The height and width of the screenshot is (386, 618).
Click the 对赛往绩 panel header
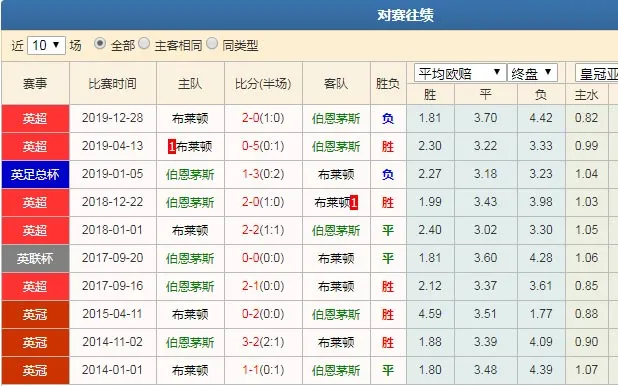tap(310, 15)
